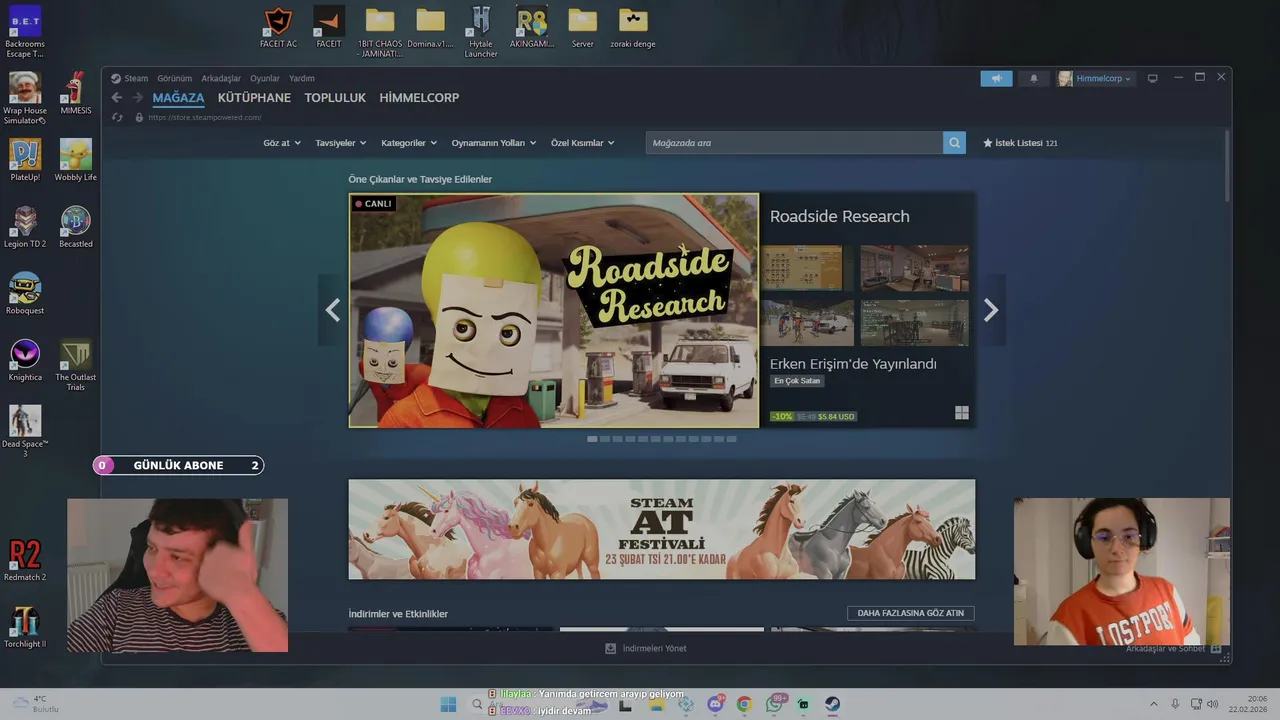
Task: Launch Wobbly Life desktop shortcut
Action: [76, 160]
